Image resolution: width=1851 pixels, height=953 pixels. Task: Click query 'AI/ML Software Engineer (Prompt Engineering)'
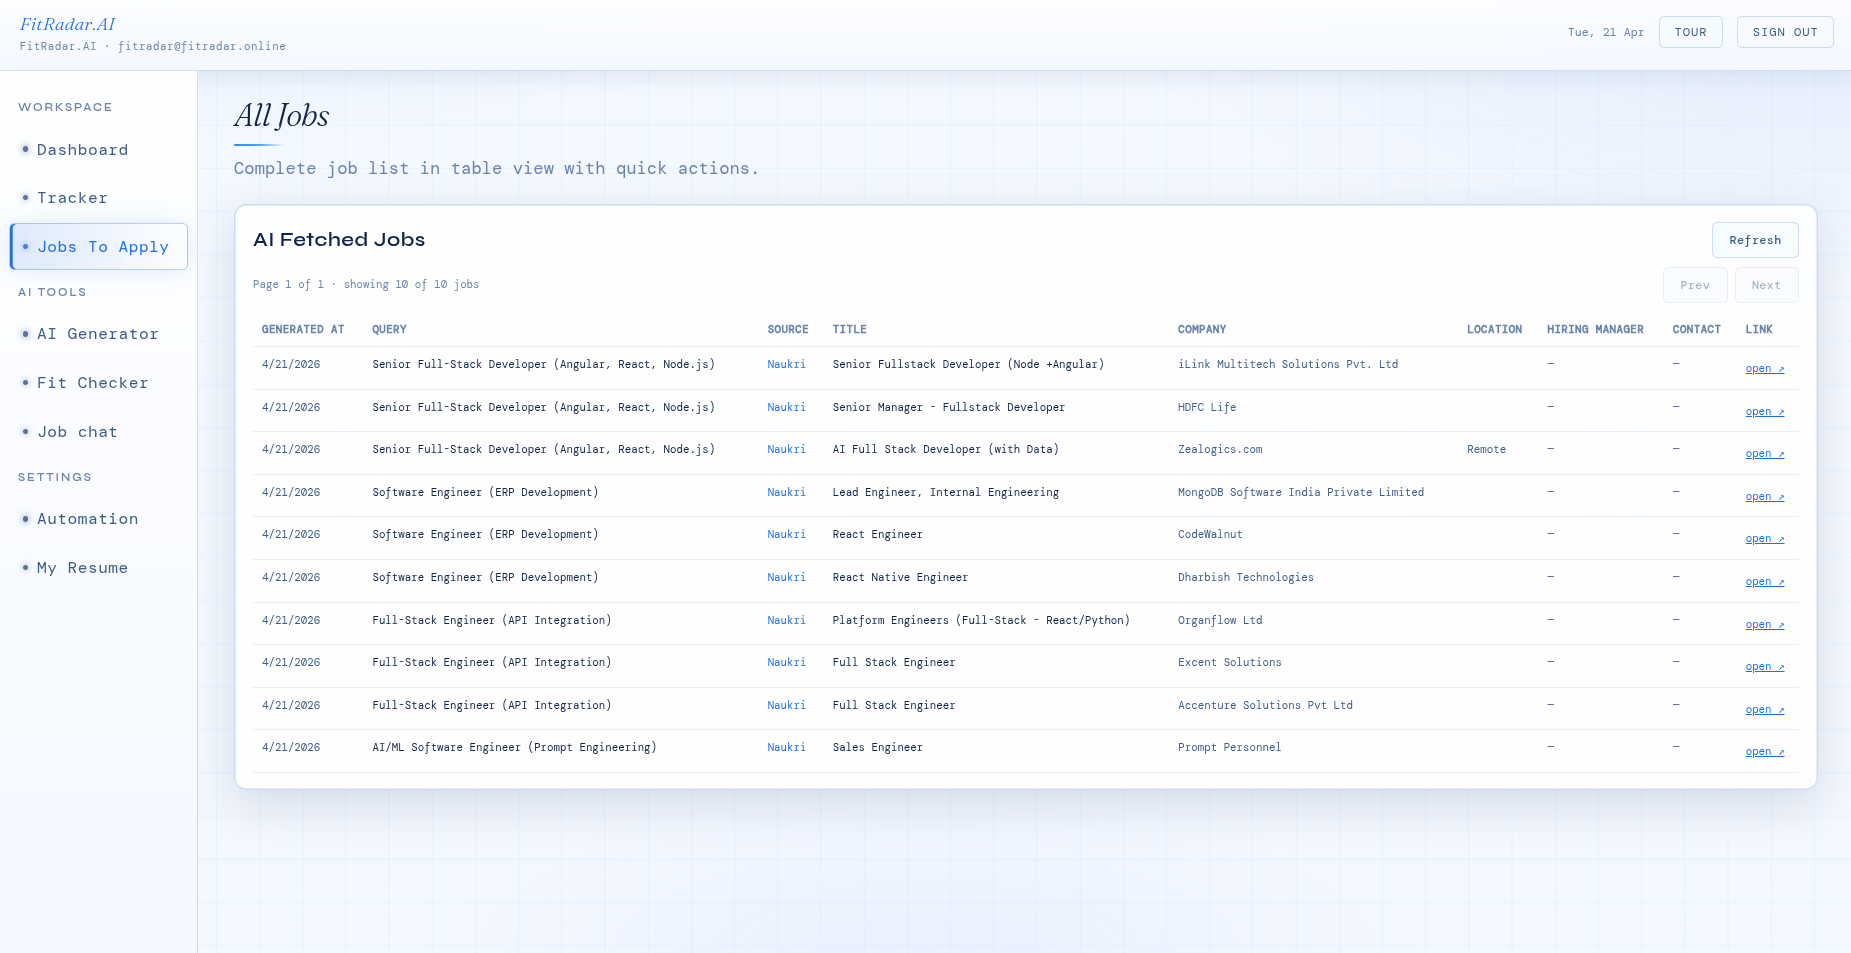point(514,747)
